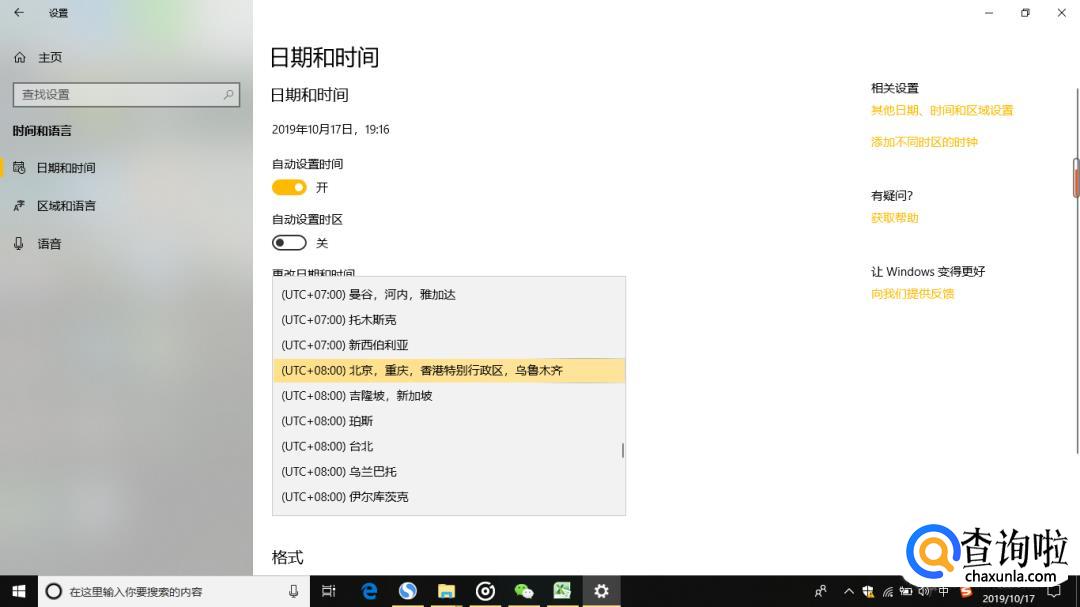Open the Windows Start menu
Image resolution: width=1080 pixels, height=607 pixels.
coord(19,591)
